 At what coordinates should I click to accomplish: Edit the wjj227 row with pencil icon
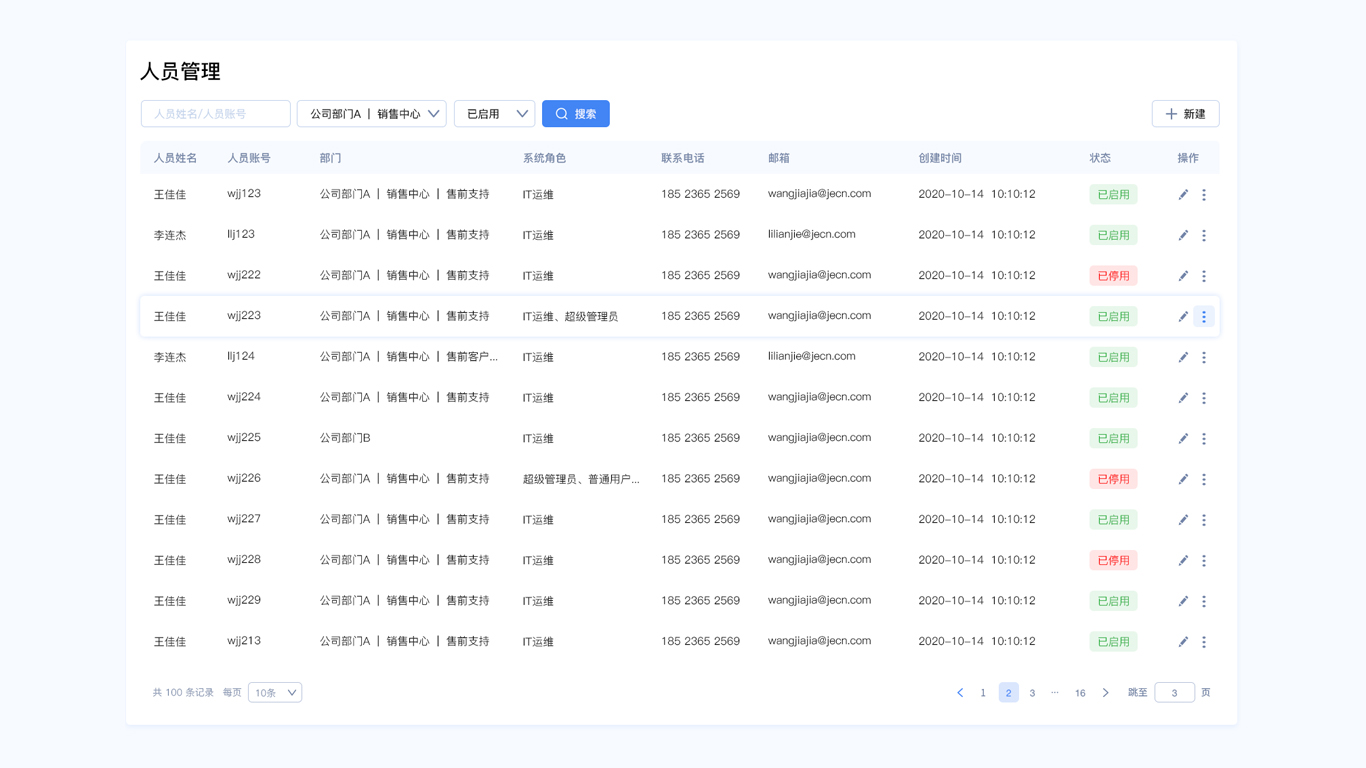(1183, 520)
